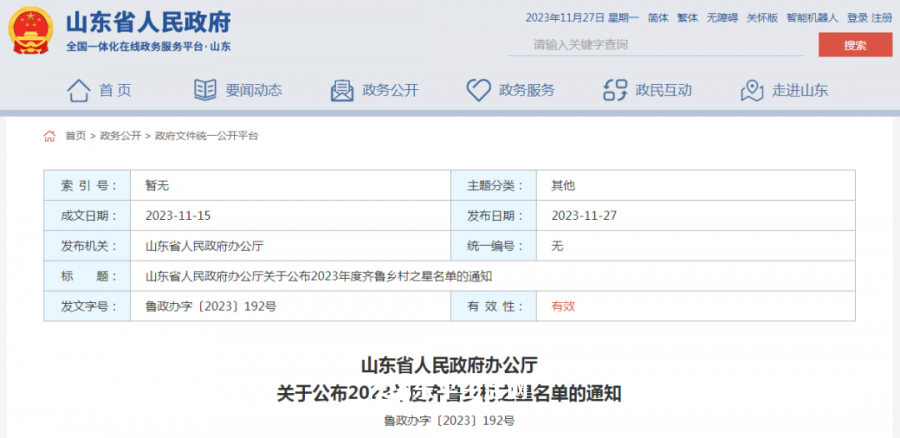Switch to 简体 simplified Chinese

tap(657, 18)
